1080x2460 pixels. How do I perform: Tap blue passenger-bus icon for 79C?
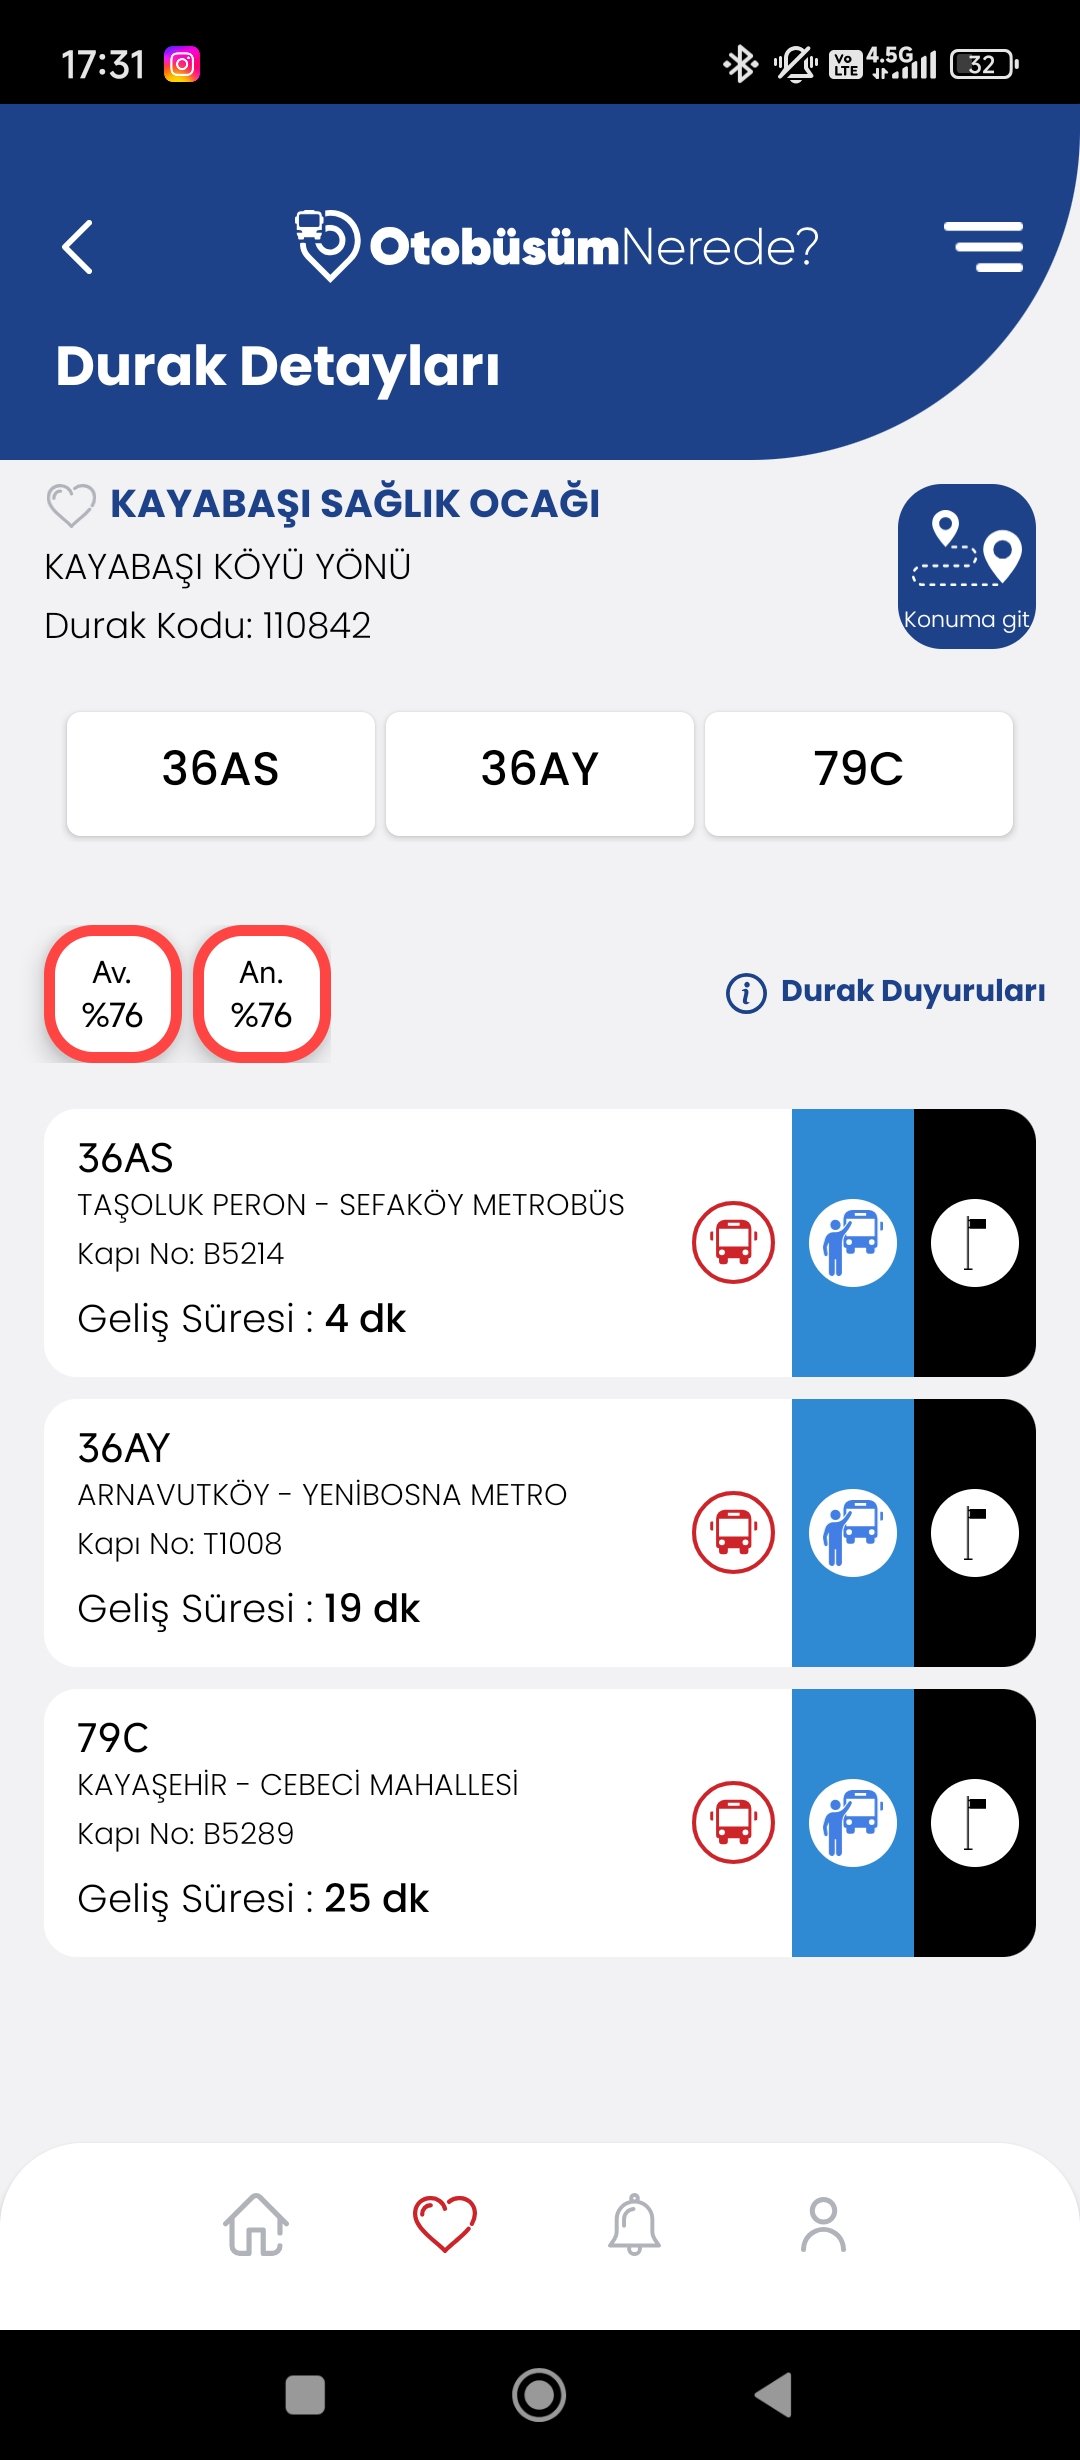[853, 1822]
